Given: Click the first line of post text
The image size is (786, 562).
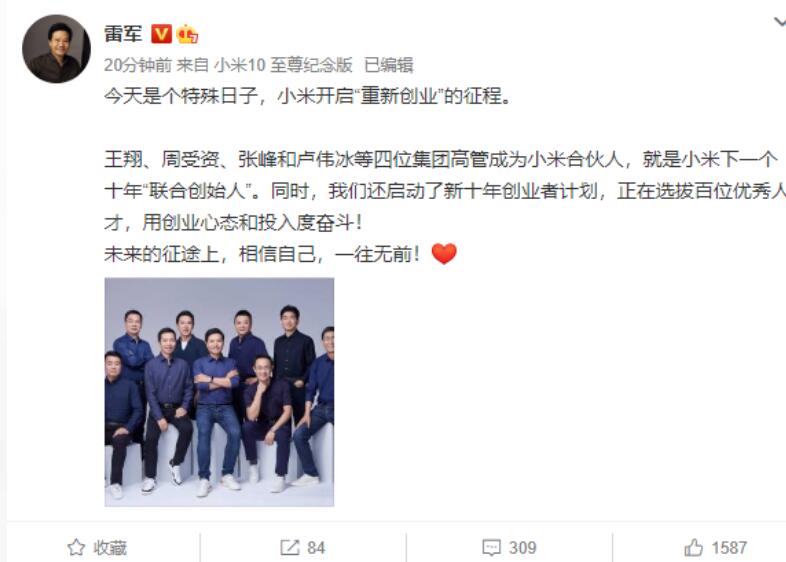Looking at the screenshot, I should point(308,96).
